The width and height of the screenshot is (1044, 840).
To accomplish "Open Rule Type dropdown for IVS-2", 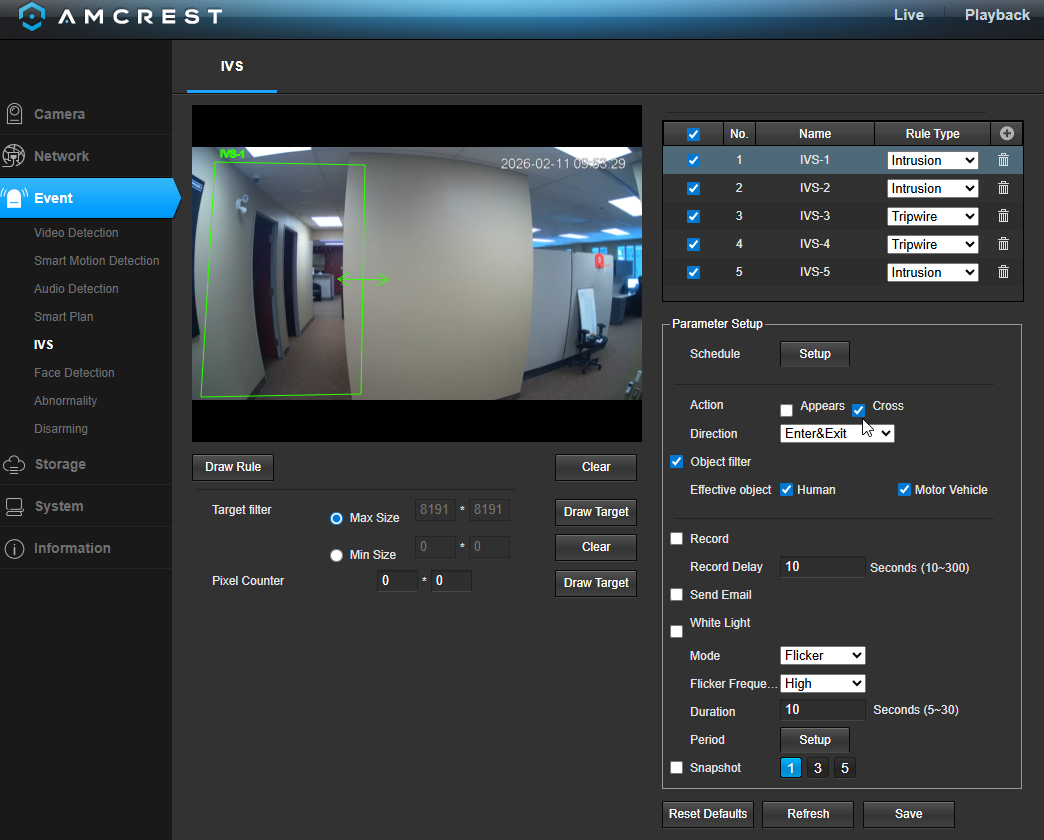I will (x=932, y=188).
